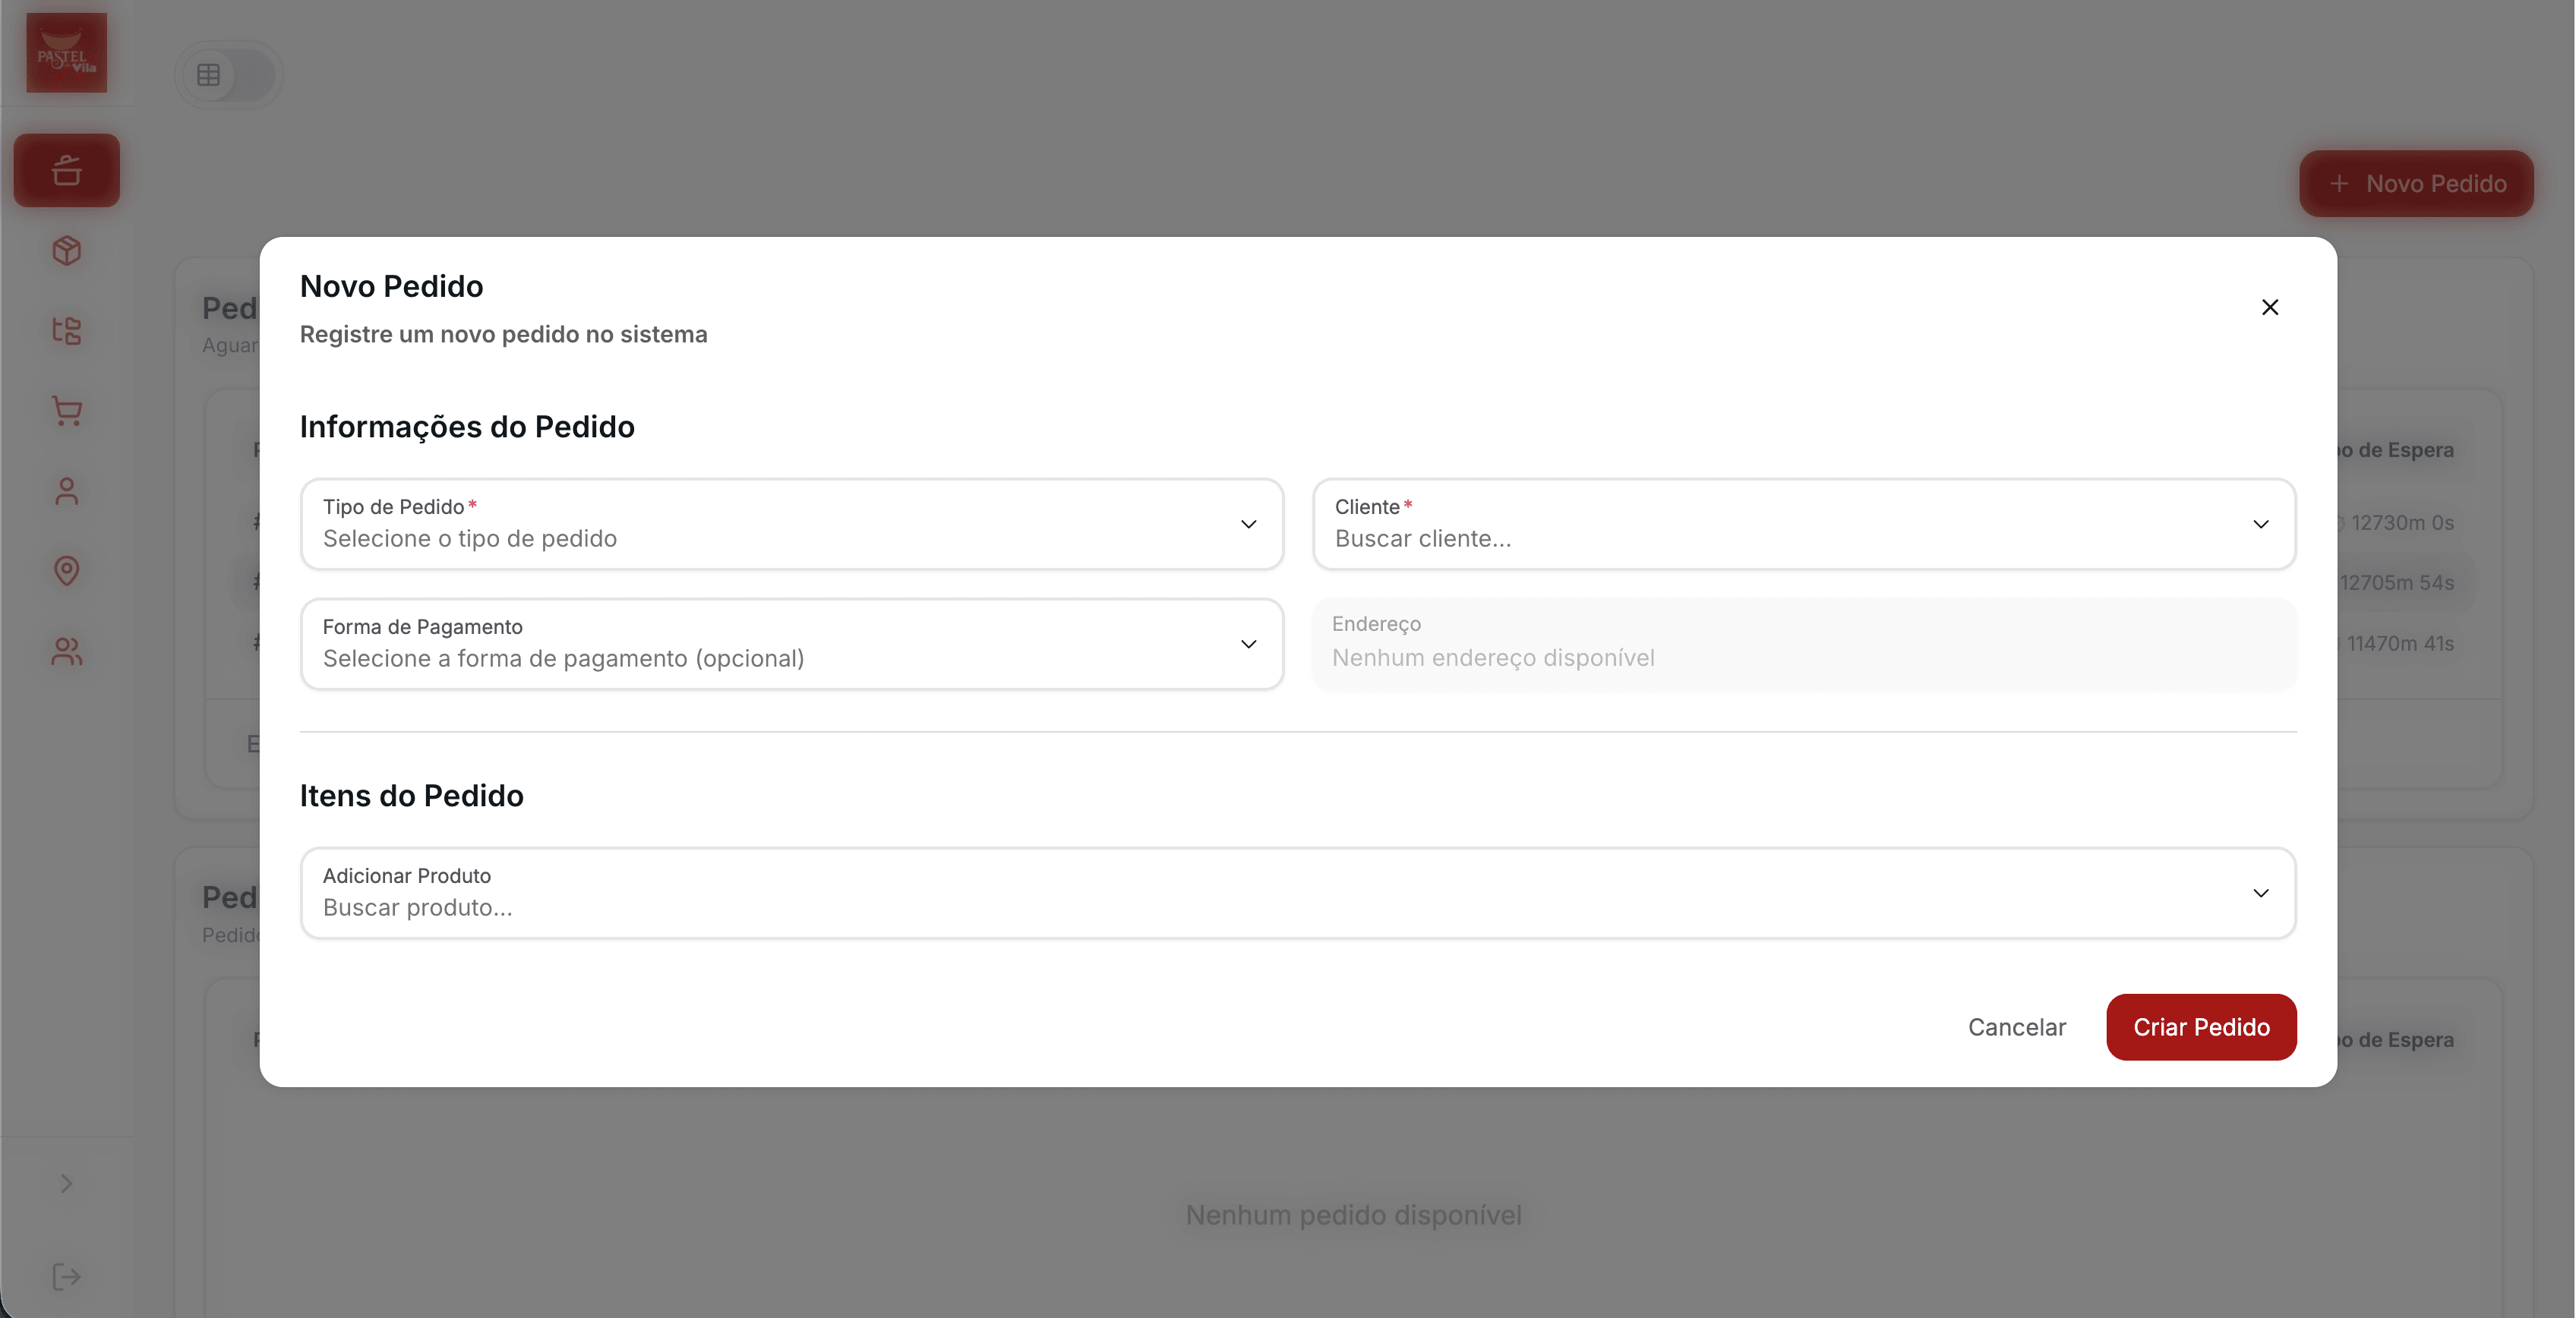Open the Adicionar Produto dropdown
Image resolution: width=2576 pixels, height=1318 pixels.
1297,893
